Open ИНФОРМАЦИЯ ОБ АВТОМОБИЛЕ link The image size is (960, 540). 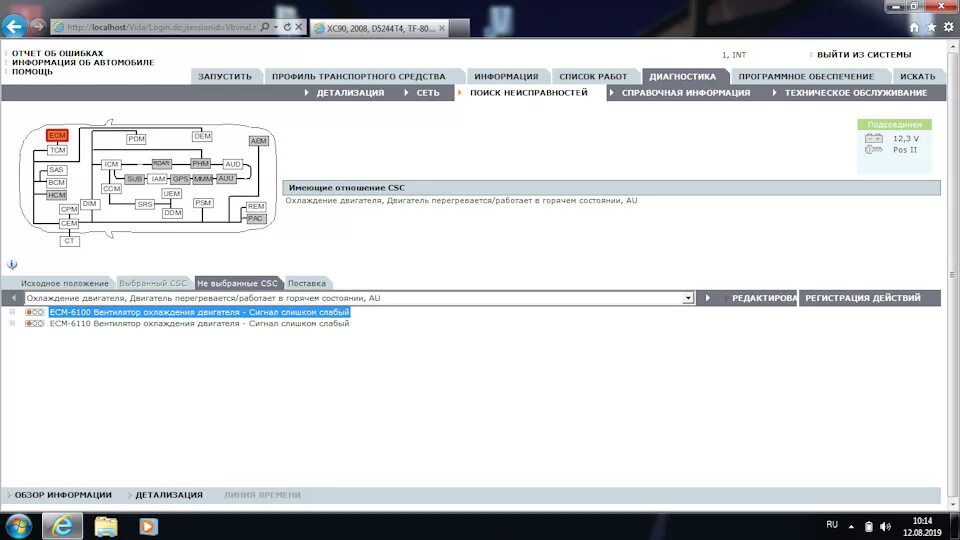(x=83, y=62)
